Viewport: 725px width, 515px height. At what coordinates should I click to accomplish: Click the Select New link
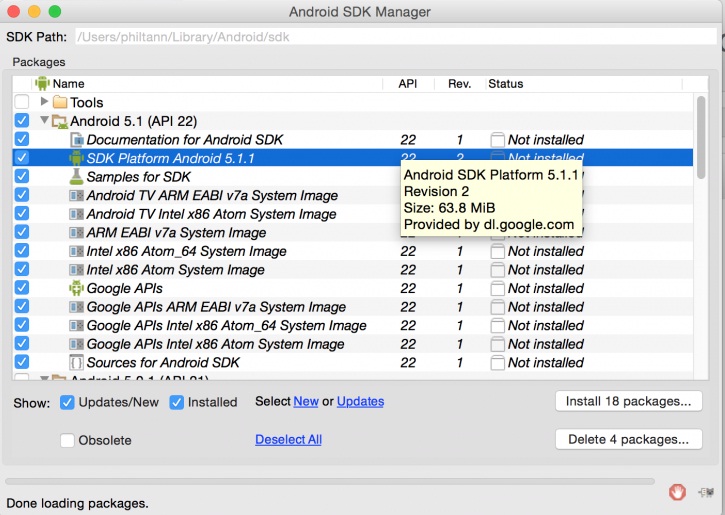306,401
